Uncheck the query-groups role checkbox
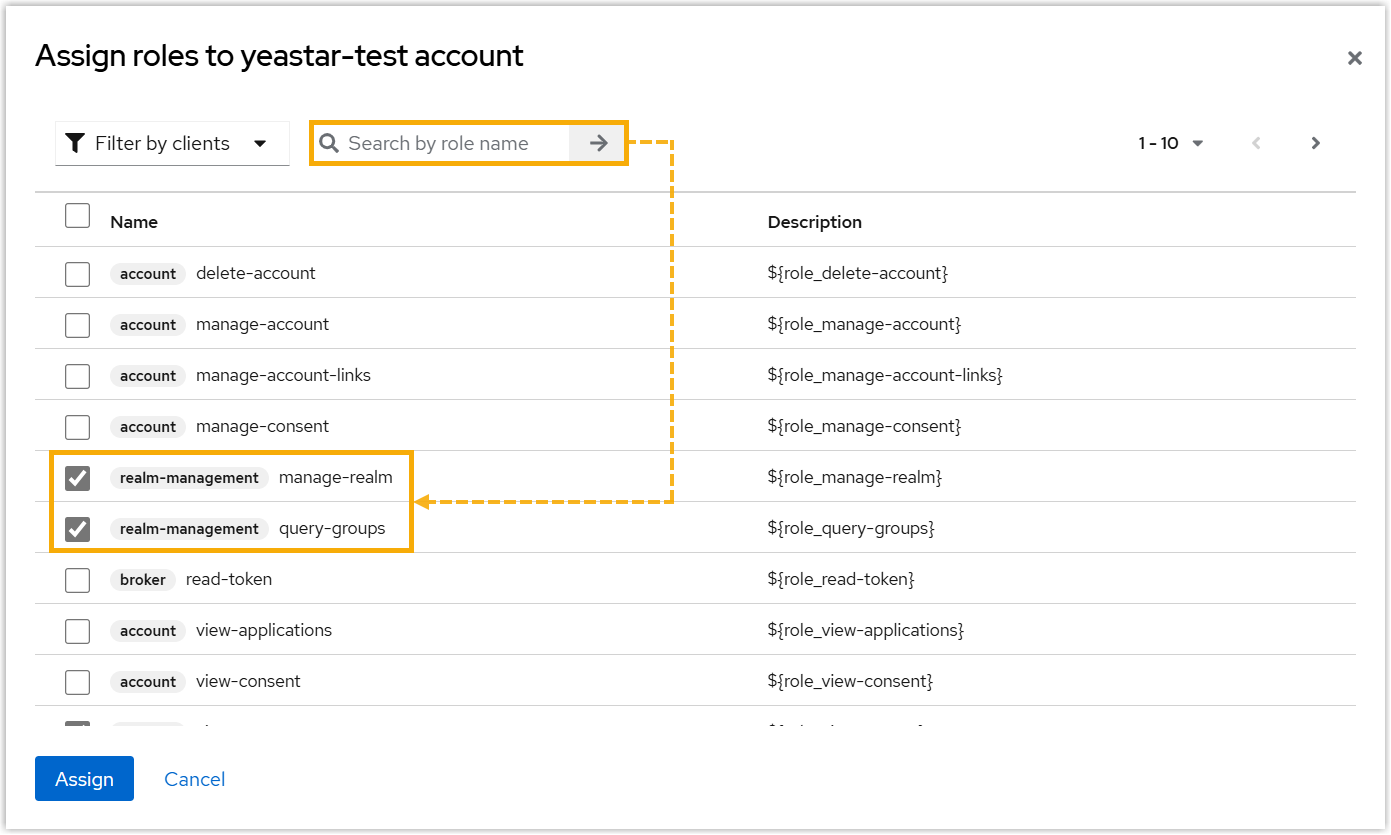Viewport: 1391px width, 835px height. [78, 529]
